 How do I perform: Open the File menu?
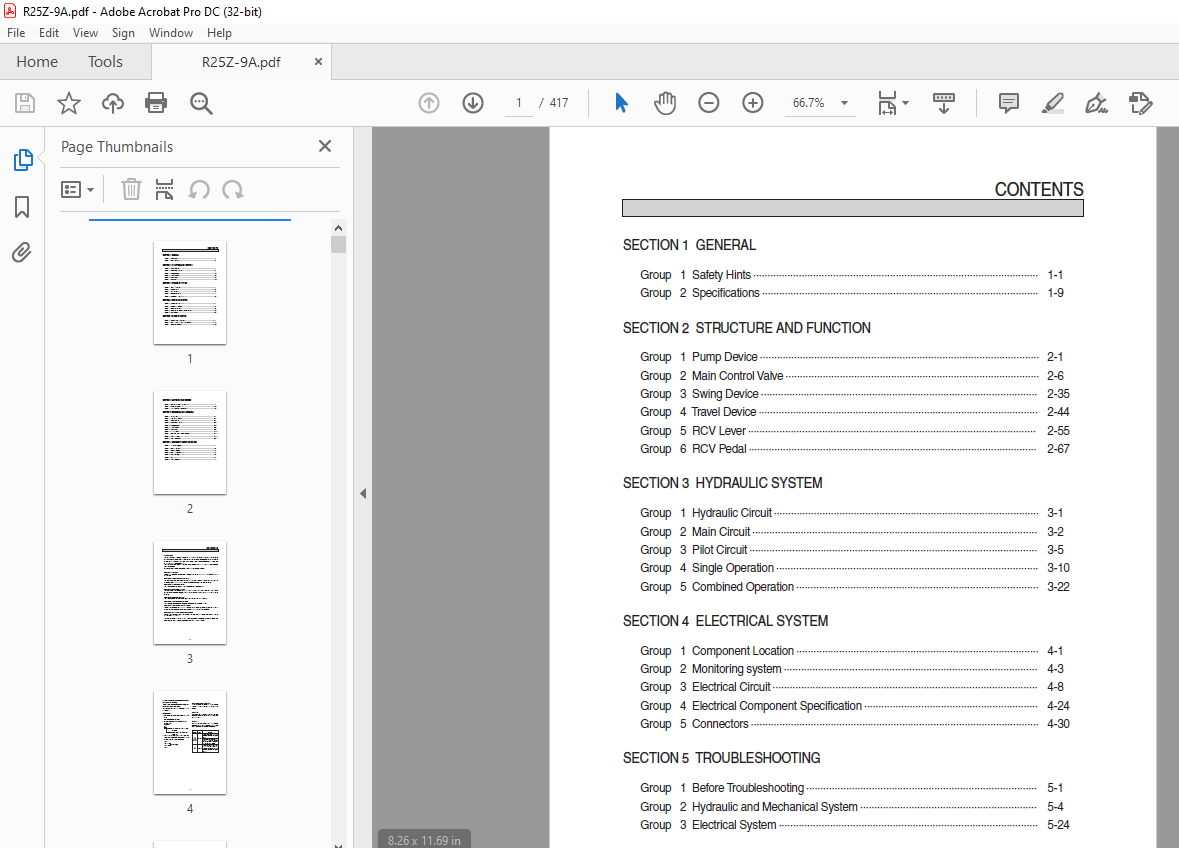(16, 33)
